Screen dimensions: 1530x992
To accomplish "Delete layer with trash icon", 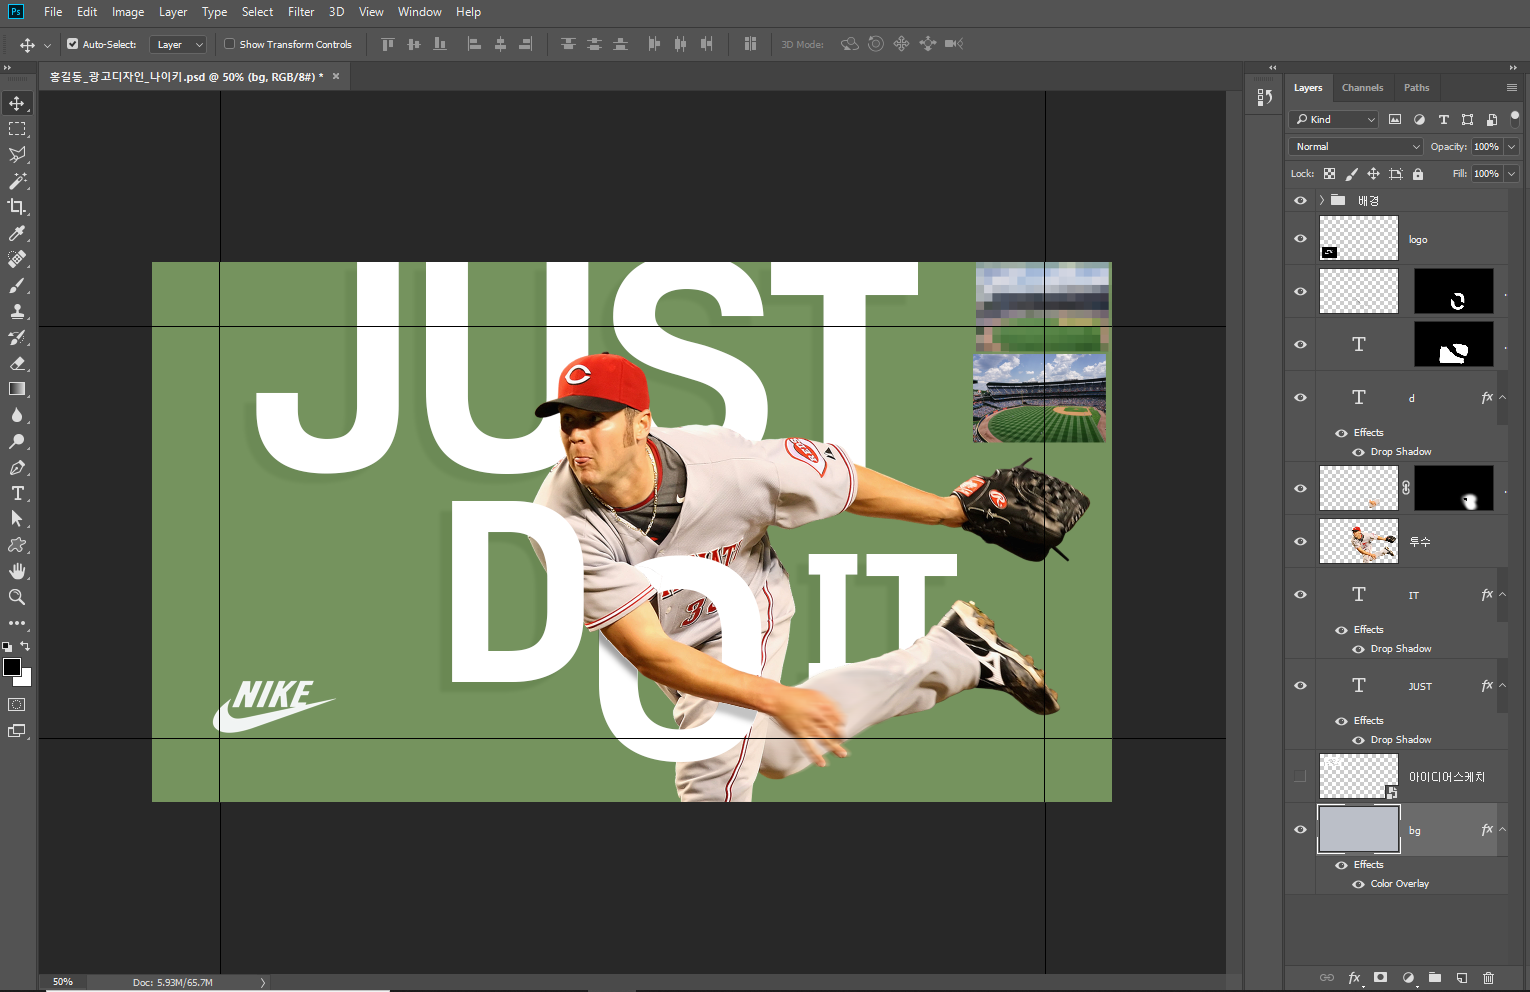I will pos(1488,977).
